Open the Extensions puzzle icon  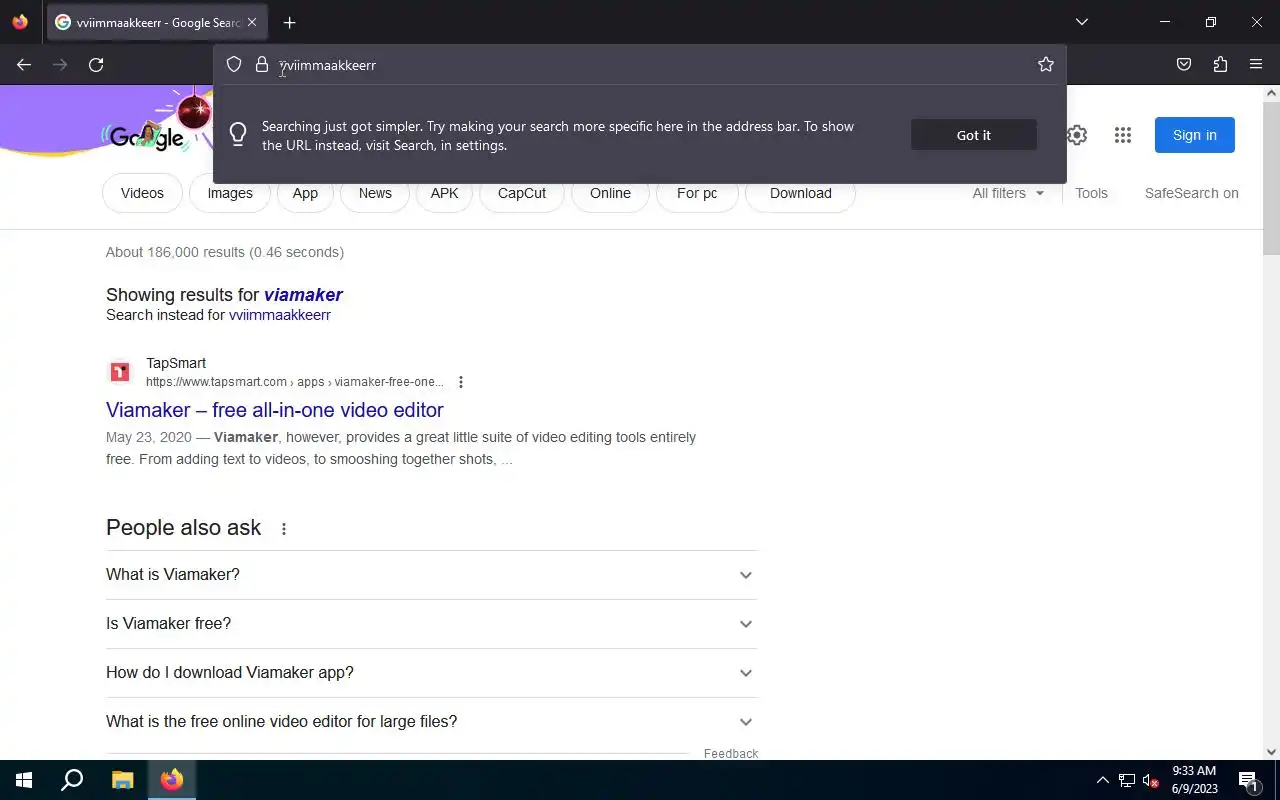point(1220,65)
